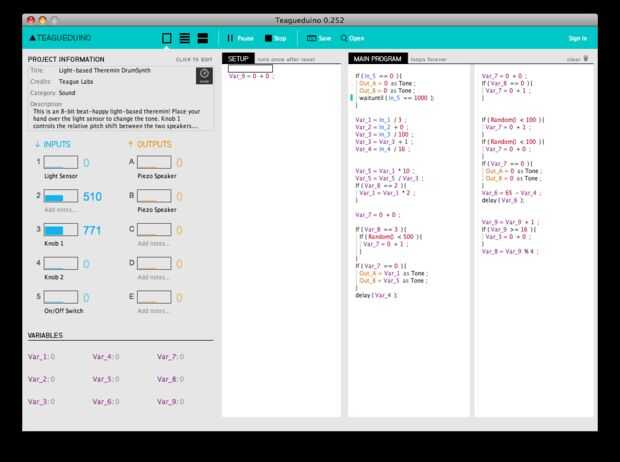This screenshot has height=462, width=620.
Task: Click the Input 2 bar showing 510
Action: [60, 196]
